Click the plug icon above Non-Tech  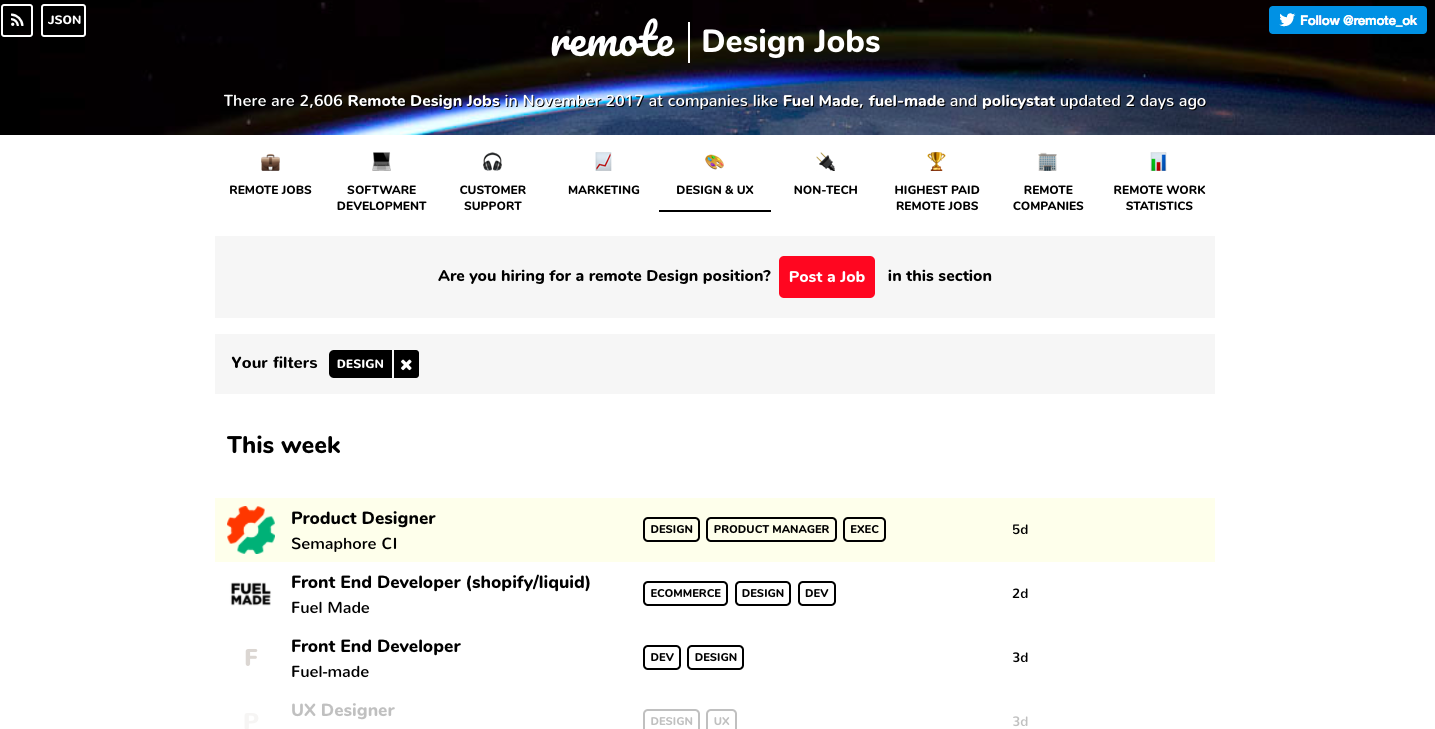(x=825, y=162)
